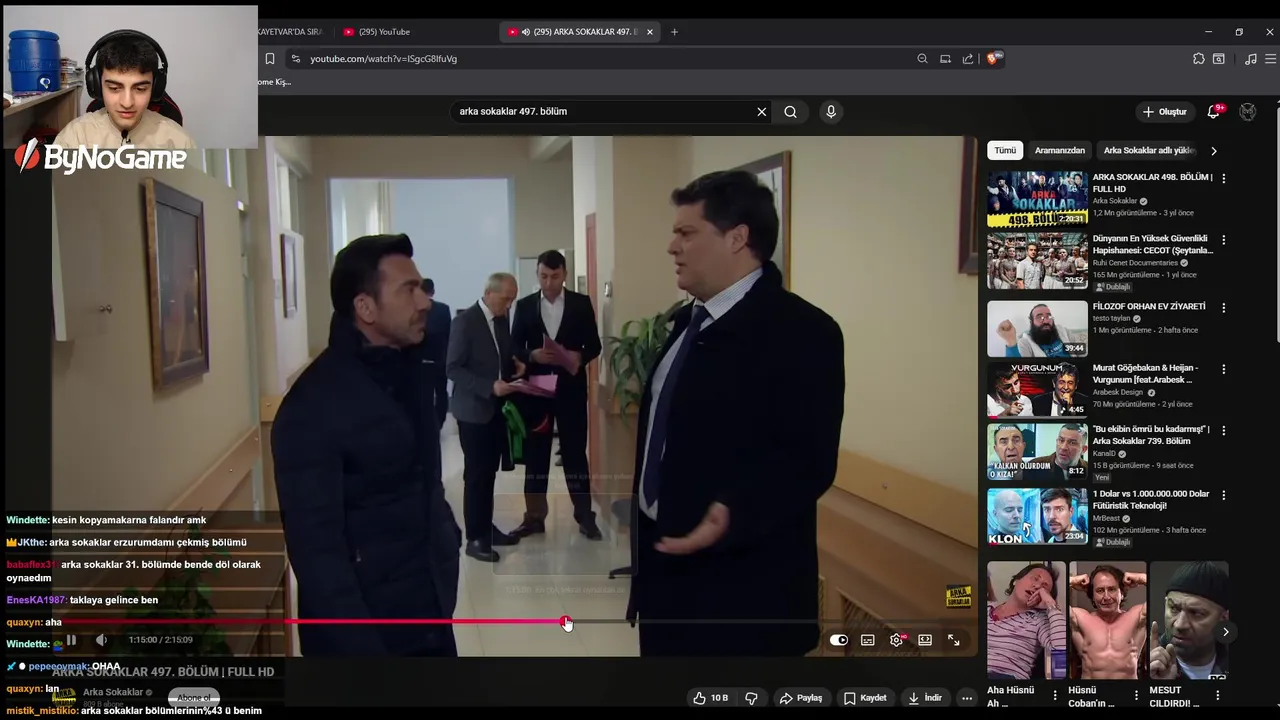Image resolution: width=1280 pixels, height=720 pixels.
Task: Show more filter chips via right arrow
Action: pos(1214,151)
